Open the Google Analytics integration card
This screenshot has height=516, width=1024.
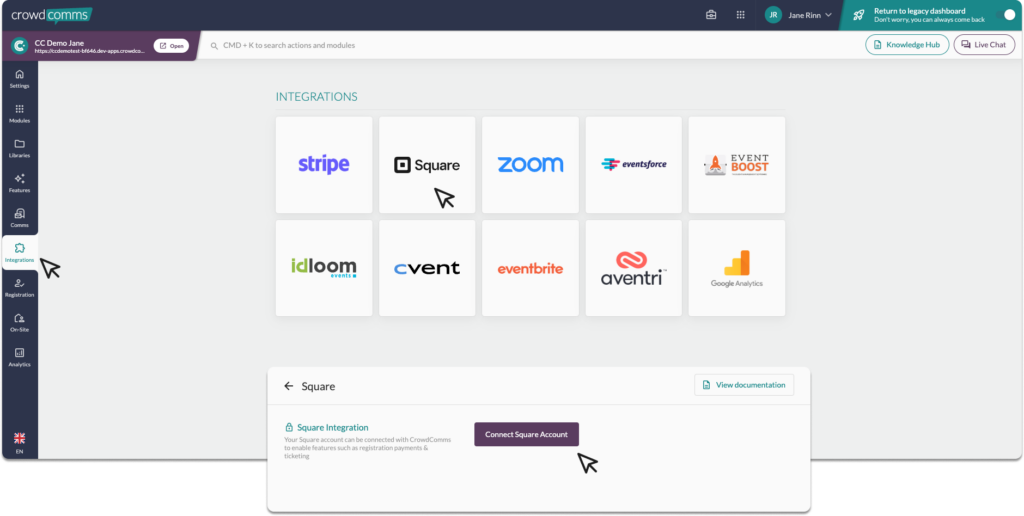pos(737,268)
